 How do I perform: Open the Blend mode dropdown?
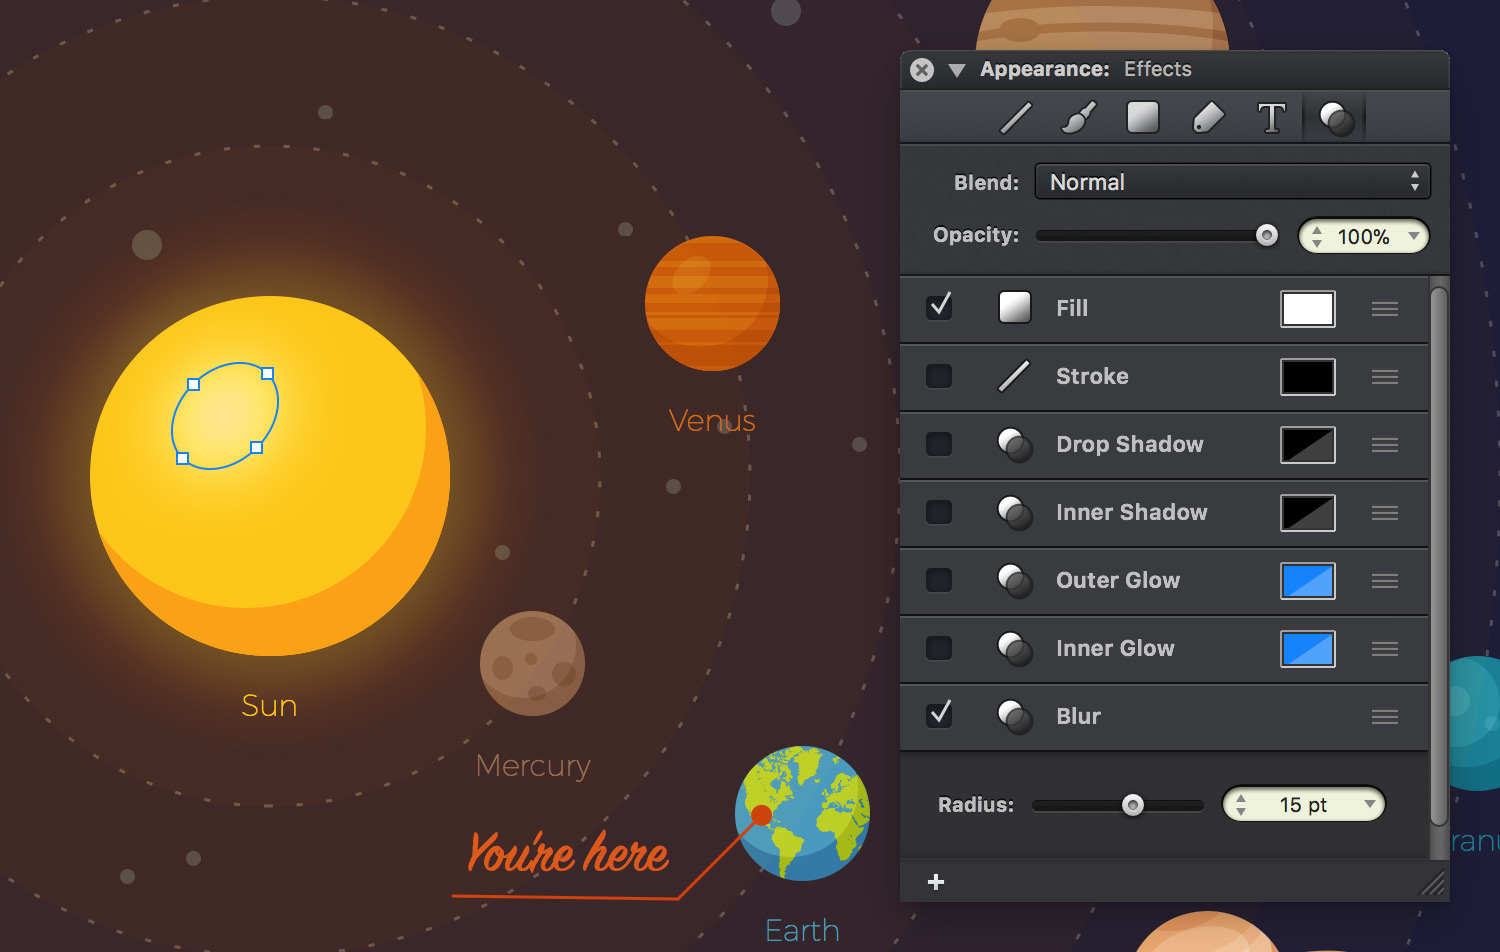tap(1233, 182)
